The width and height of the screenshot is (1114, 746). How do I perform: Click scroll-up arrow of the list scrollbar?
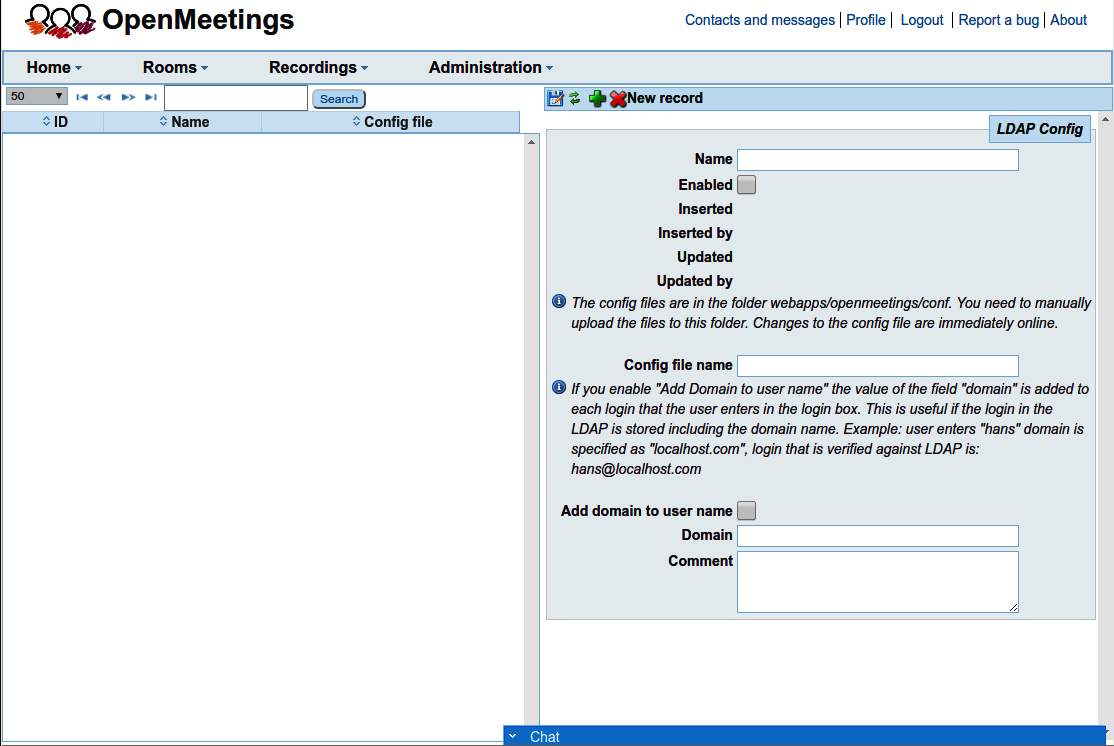tap(531, 142)
